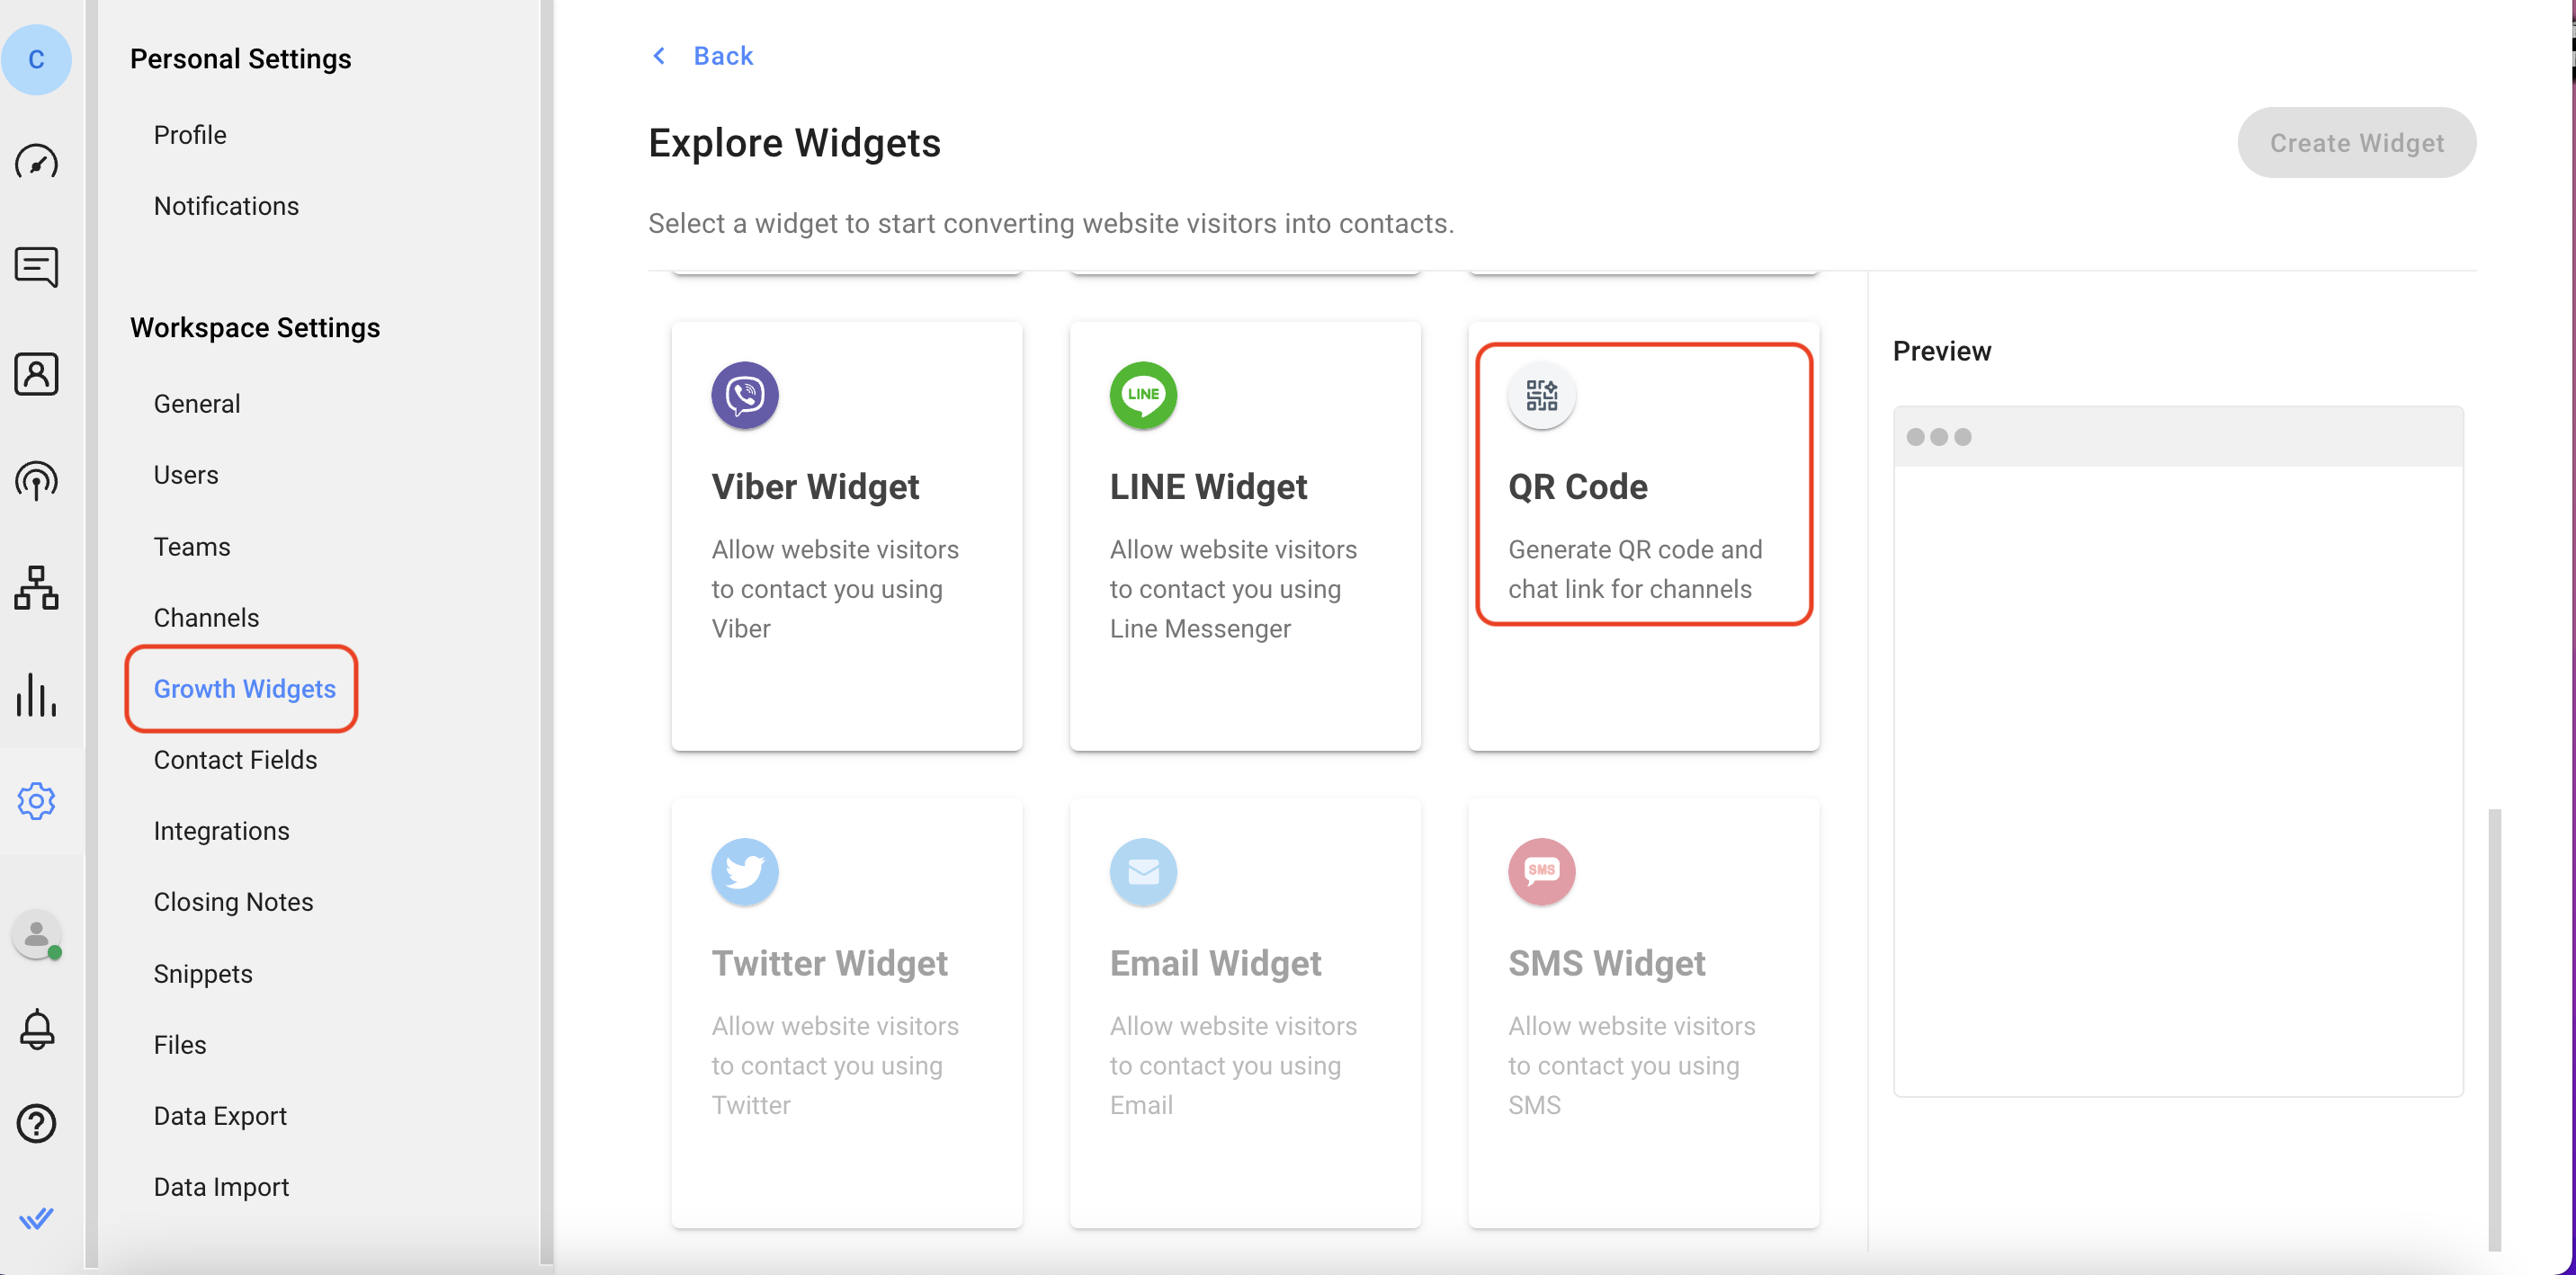Open the help question mark icon
The height and width of the screenshot is (1275, 2576).
(x=36, y=1123)
